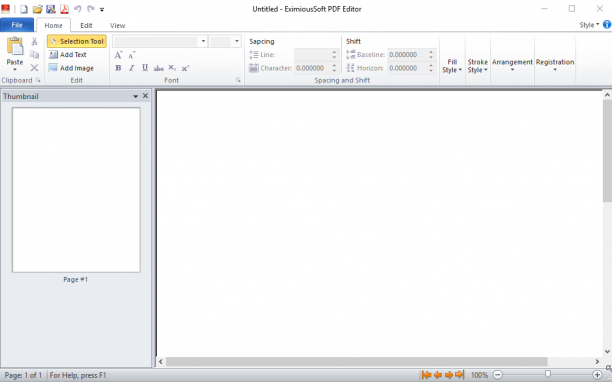Click the zoom slider handle

click(x=548, y=375)
